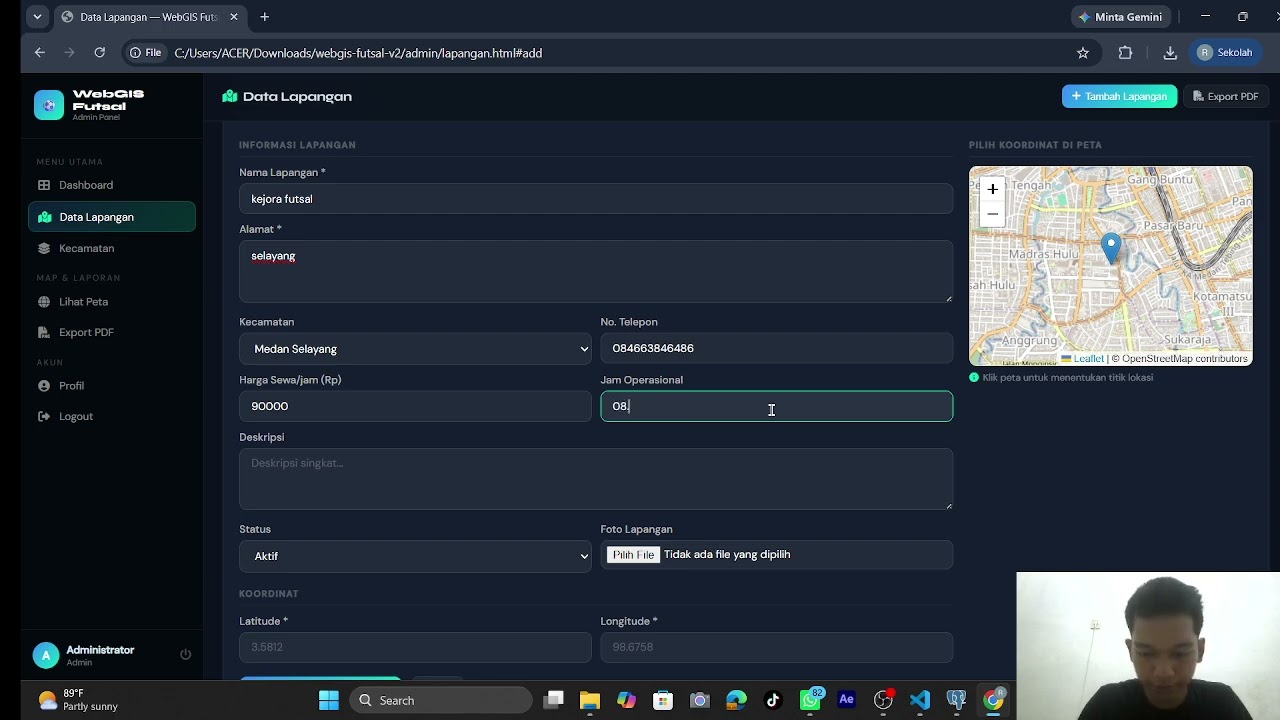Click Pilih File to upload photo
The height and width of the screenshot is (720, 1280).
(633, 555)
